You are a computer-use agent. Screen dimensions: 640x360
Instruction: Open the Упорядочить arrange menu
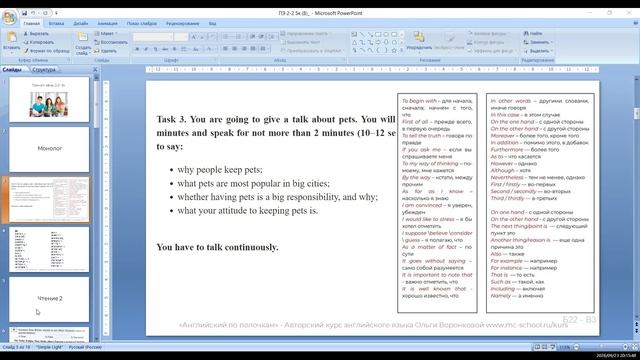pyautogui.click(x=419, y=42)
